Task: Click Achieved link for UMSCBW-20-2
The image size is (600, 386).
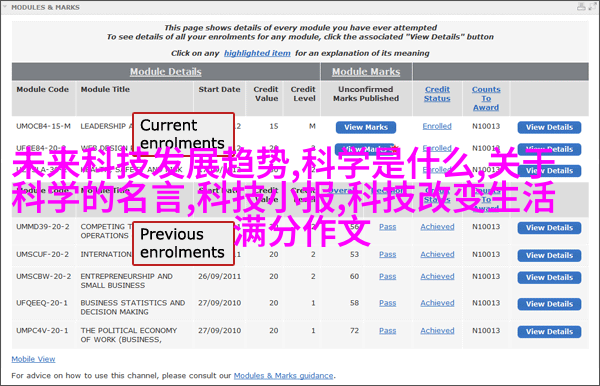Action: coord(437,277)
